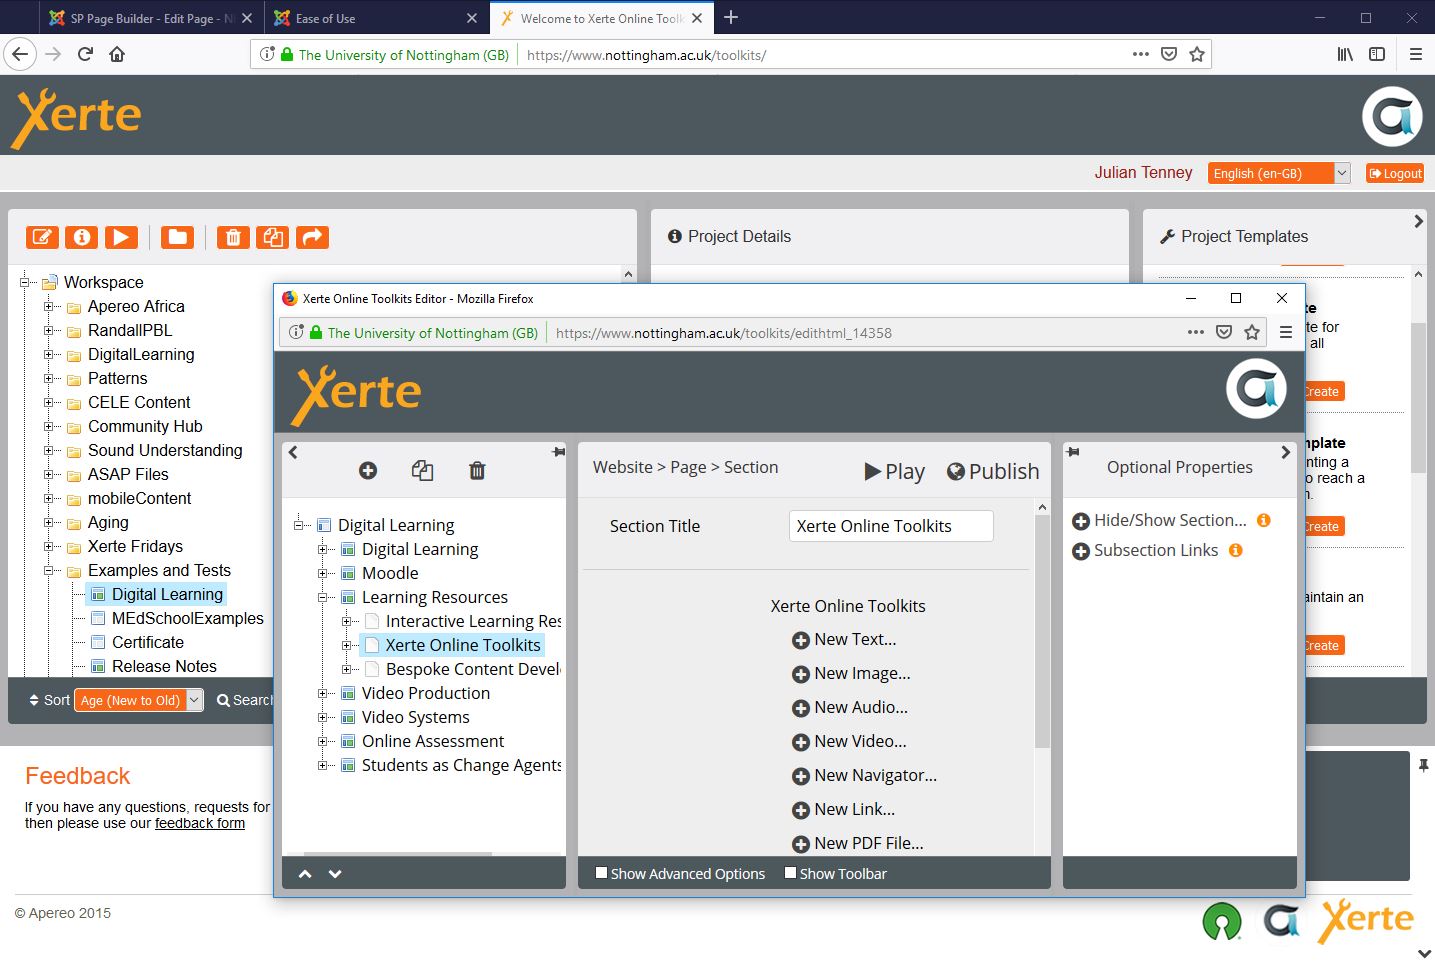Select Students as Change Agents page

[461, 765]
